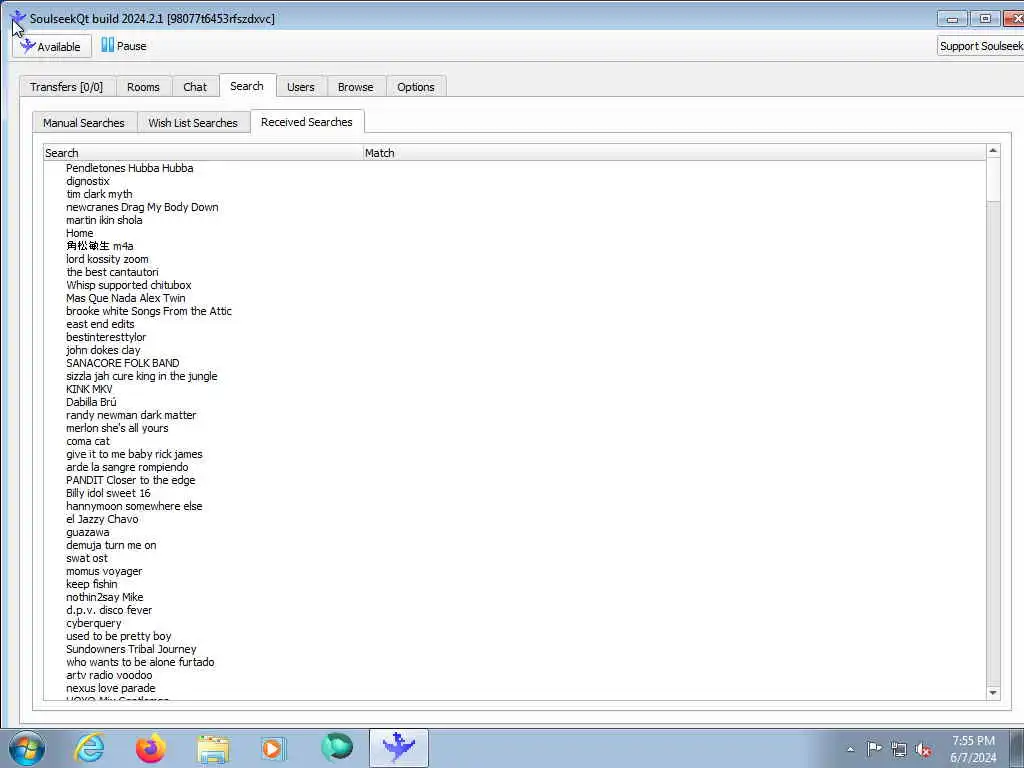Select the Search tab
The height and width of the screenshot is (768, 1024).
[x=247, y=86]
